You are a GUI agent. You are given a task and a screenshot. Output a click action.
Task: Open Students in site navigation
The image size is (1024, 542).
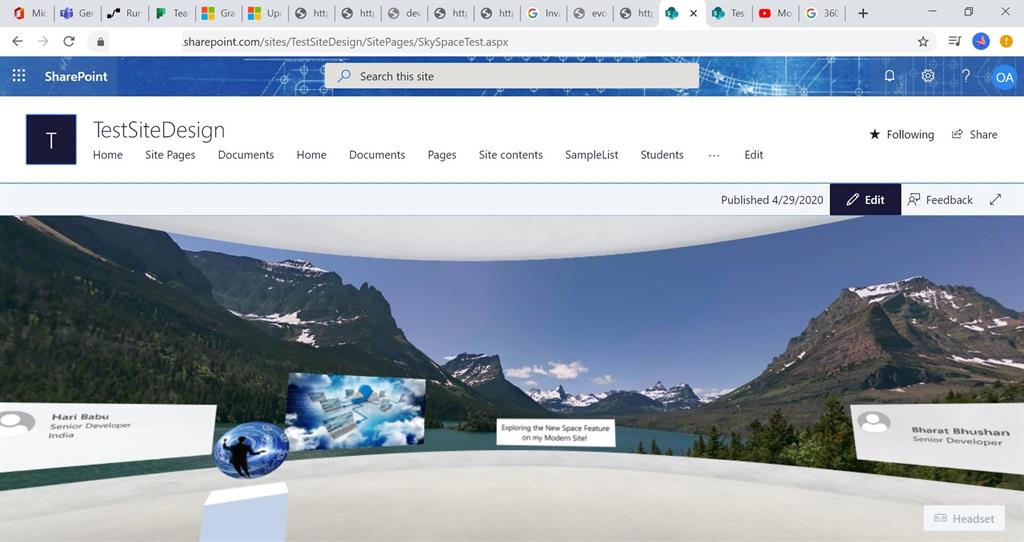(662, 155)
